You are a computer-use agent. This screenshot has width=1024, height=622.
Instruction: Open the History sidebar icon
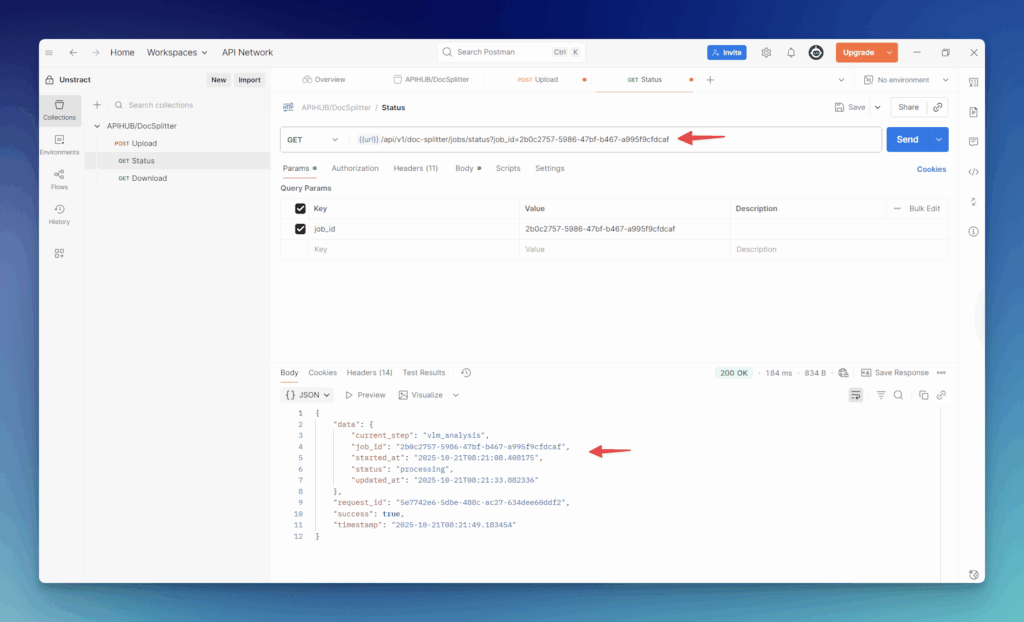(59, 214)
